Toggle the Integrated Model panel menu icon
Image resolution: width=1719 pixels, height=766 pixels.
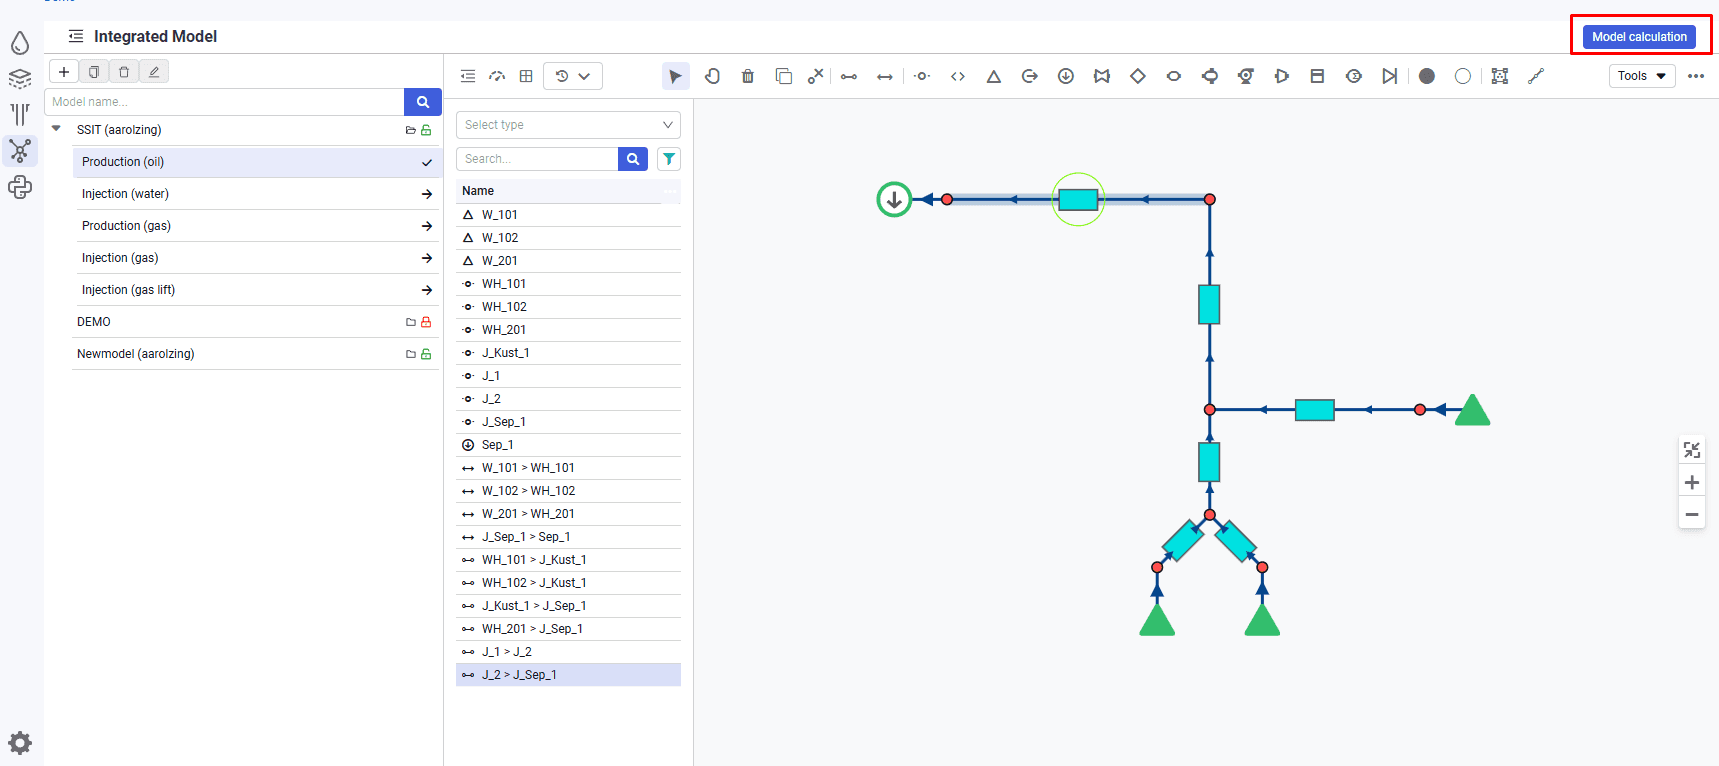tap(76, 36)
